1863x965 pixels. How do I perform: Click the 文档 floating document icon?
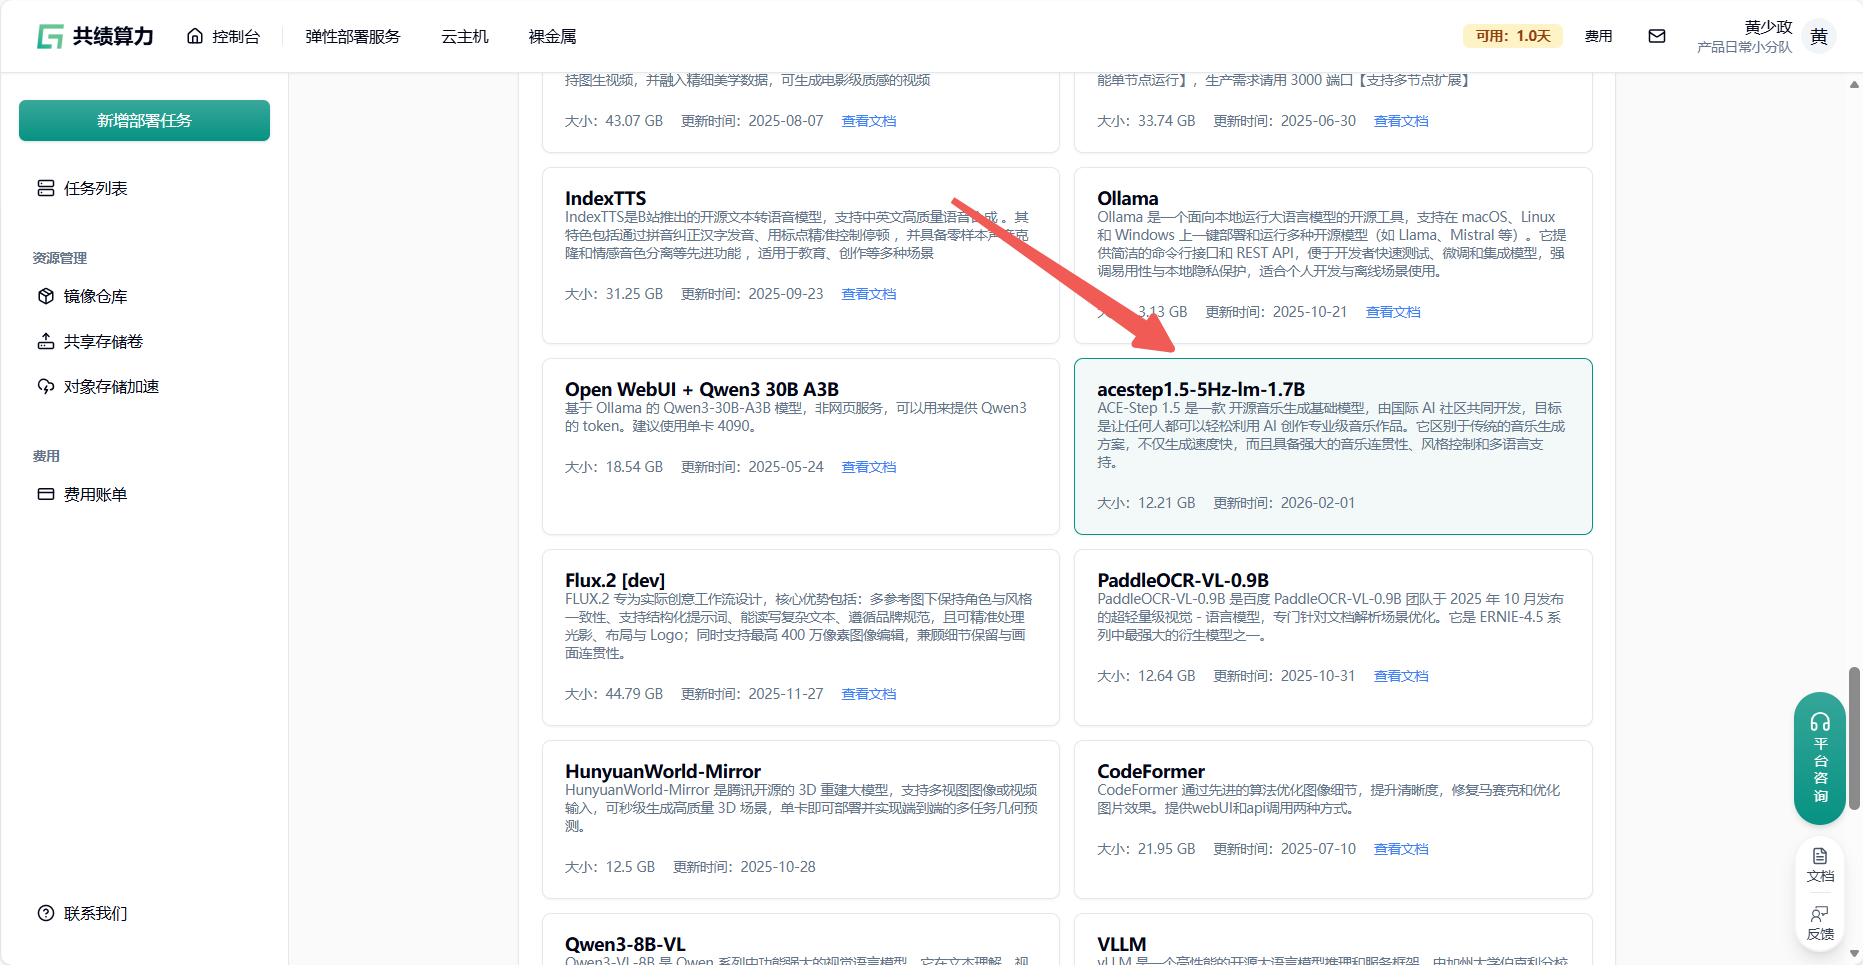pyautogui.click(x=1820, y=864)
